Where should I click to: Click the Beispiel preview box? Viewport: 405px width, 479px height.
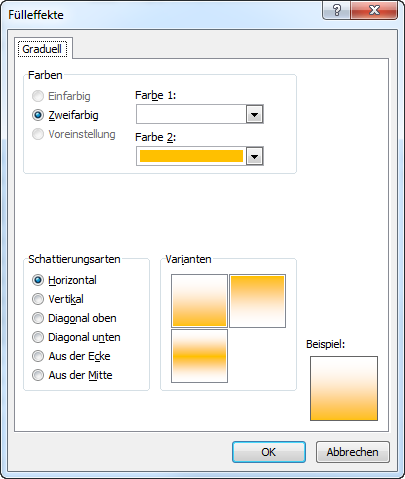[344, 388]
